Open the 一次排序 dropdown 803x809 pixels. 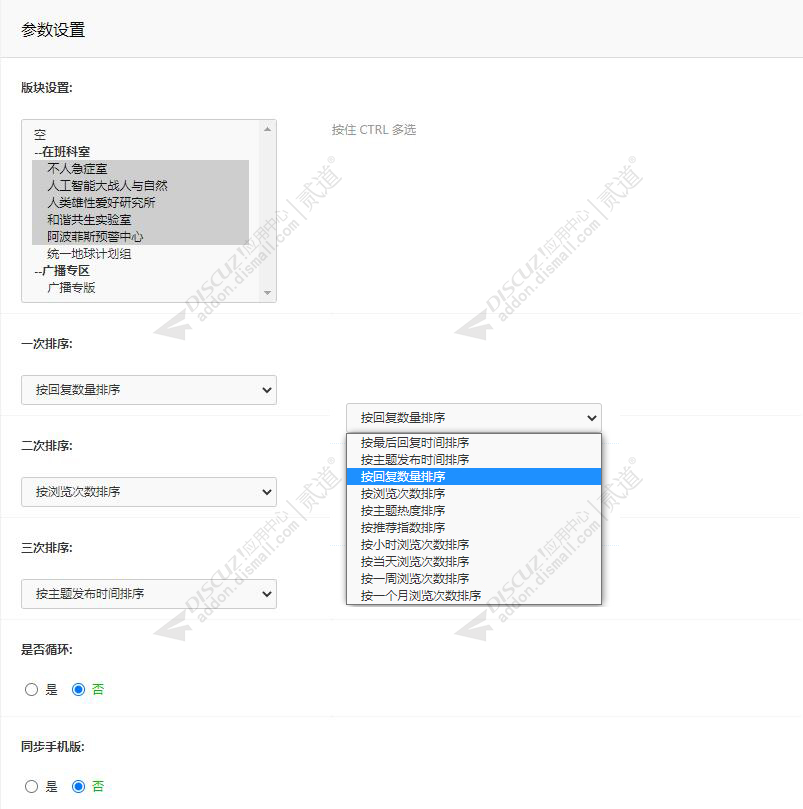(149, 390)
